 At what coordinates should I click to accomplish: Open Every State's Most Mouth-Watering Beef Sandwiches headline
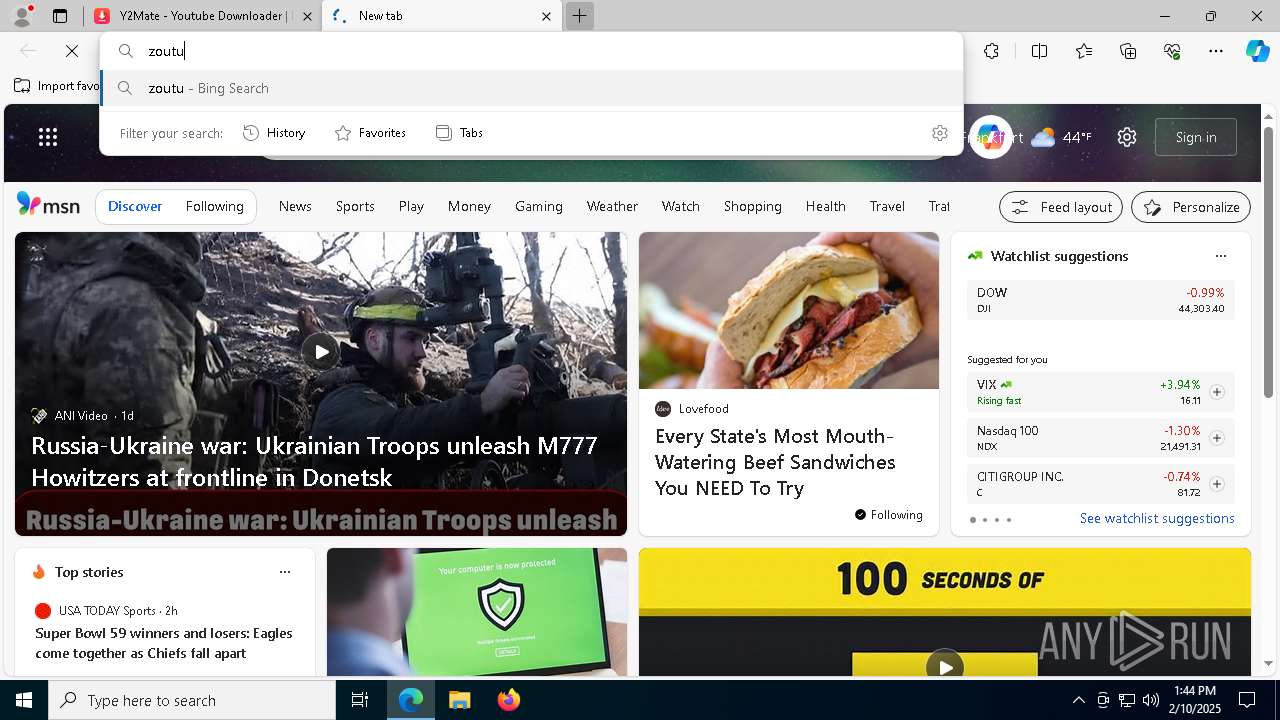pos(775,462)
